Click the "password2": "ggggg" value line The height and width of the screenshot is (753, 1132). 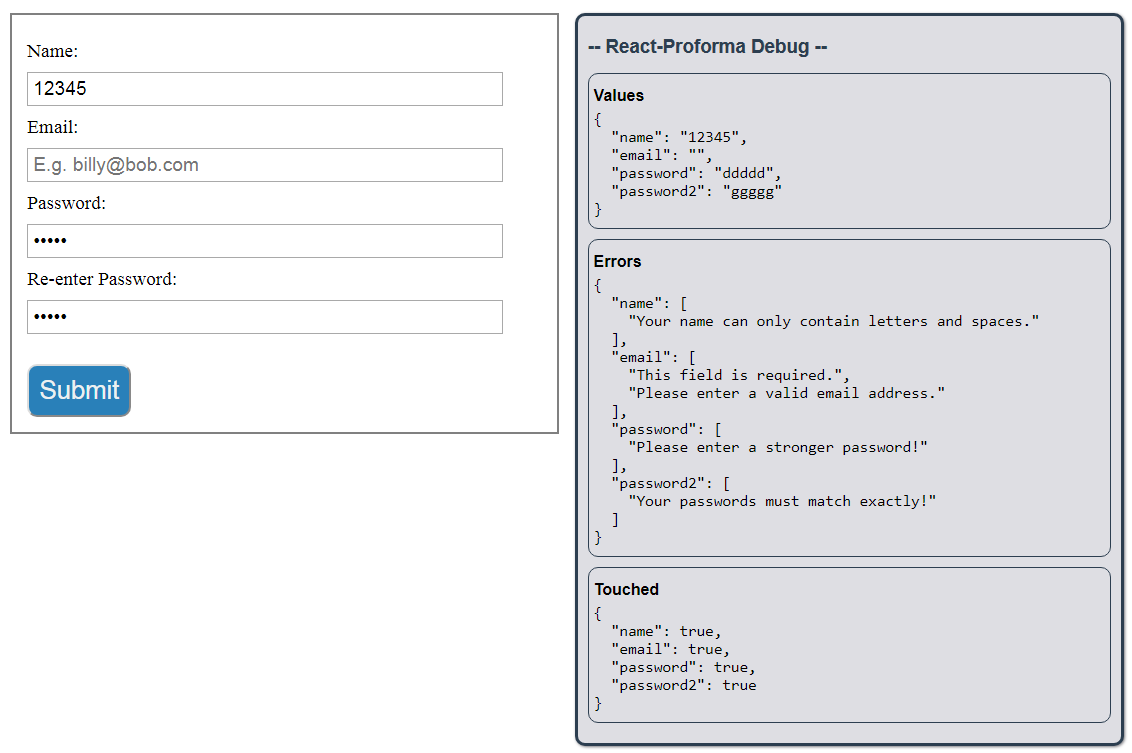[696, 191]
